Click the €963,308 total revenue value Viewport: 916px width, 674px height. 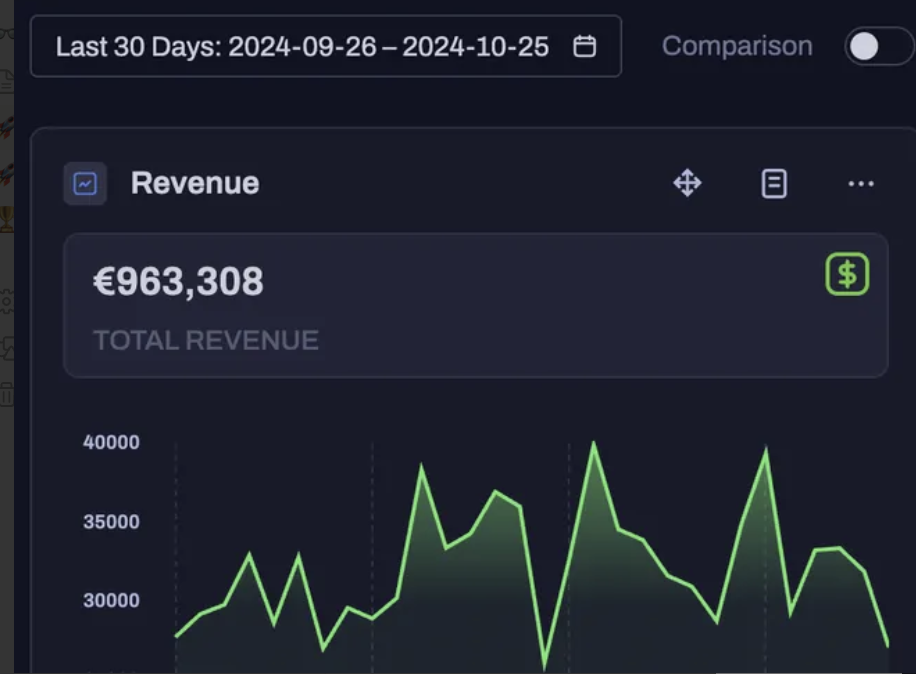pos(178,282)
